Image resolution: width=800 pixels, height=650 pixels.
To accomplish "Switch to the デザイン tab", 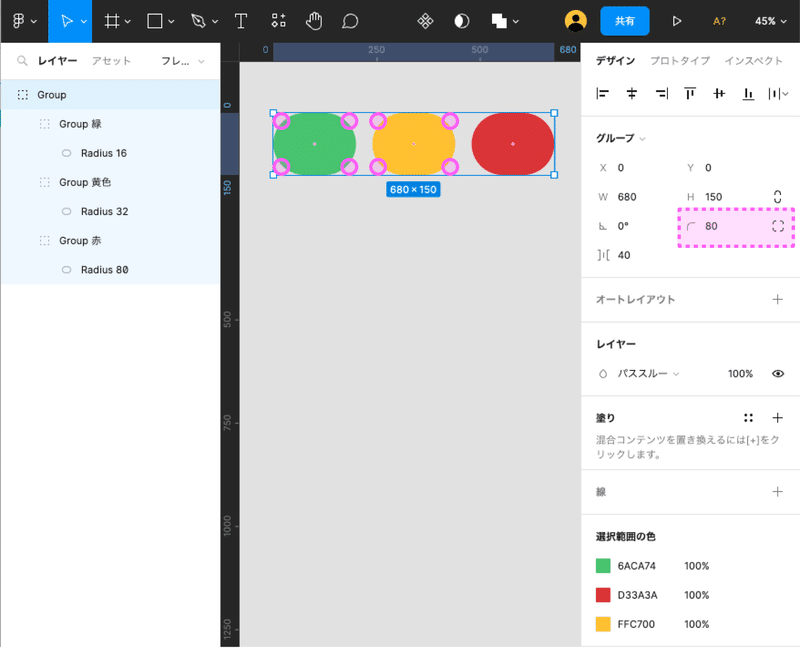I will 615,61.
